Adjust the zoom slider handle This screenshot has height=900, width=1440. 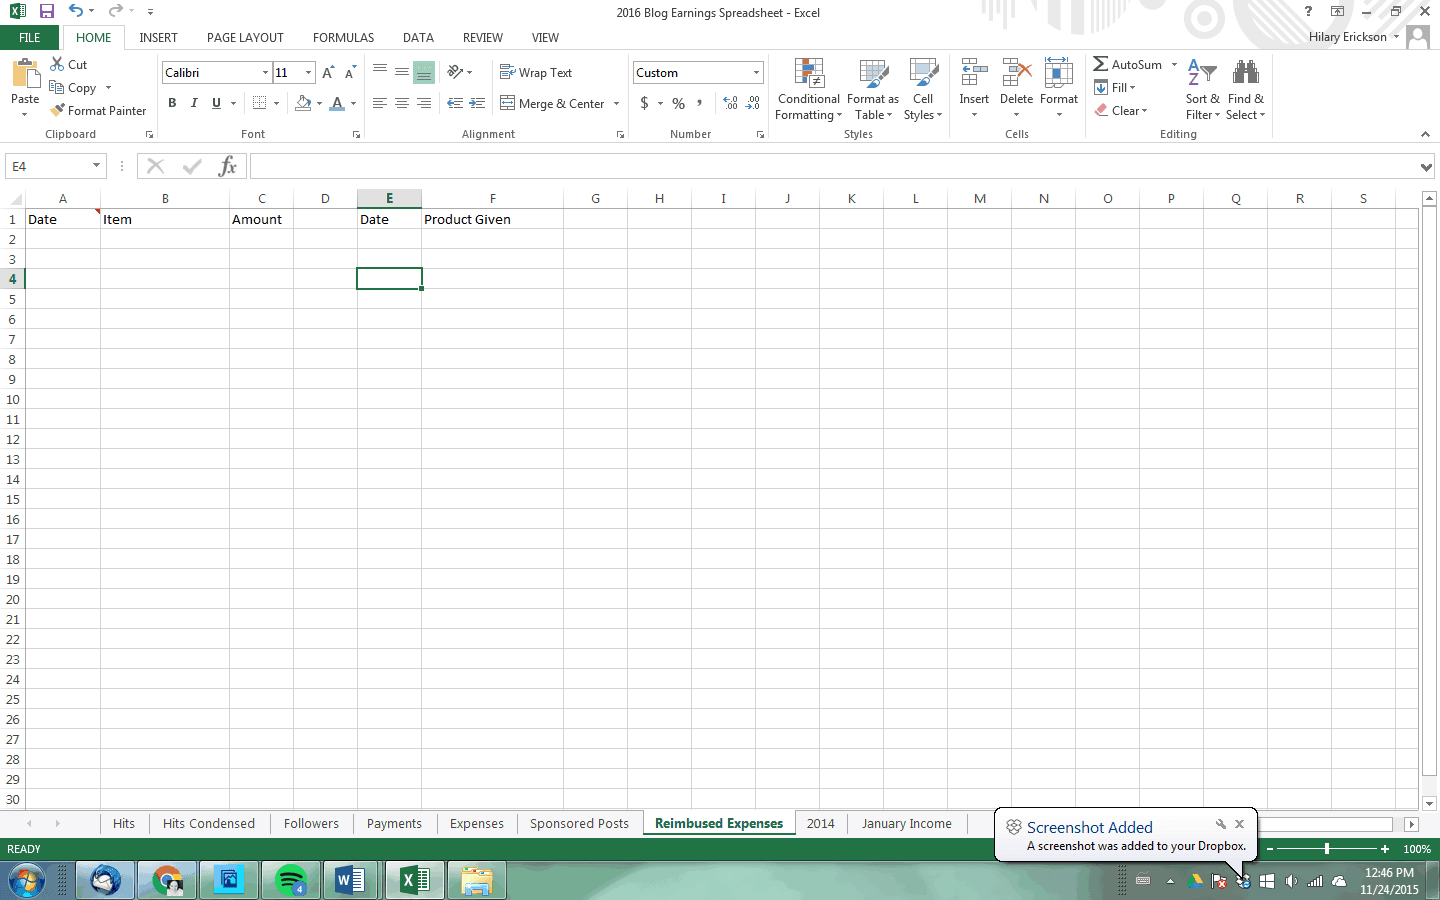coord(1327,849)
